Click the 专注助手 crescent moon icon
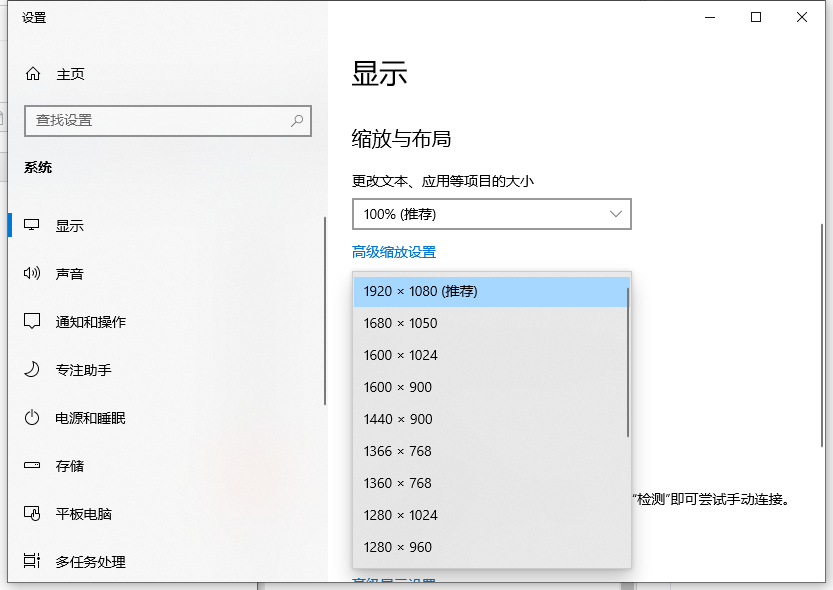This screenshot has width=833, height=590. tap(31, 369)
